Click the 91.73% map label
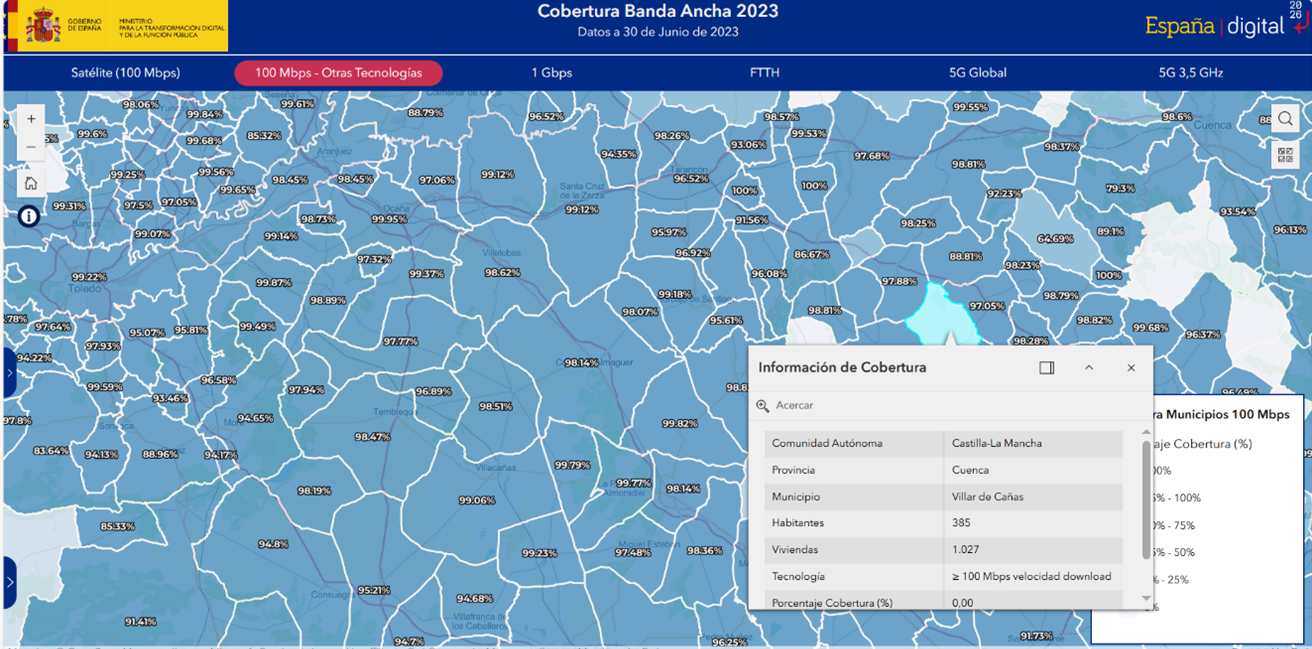1312x649 pixels. pos(1037,636)
